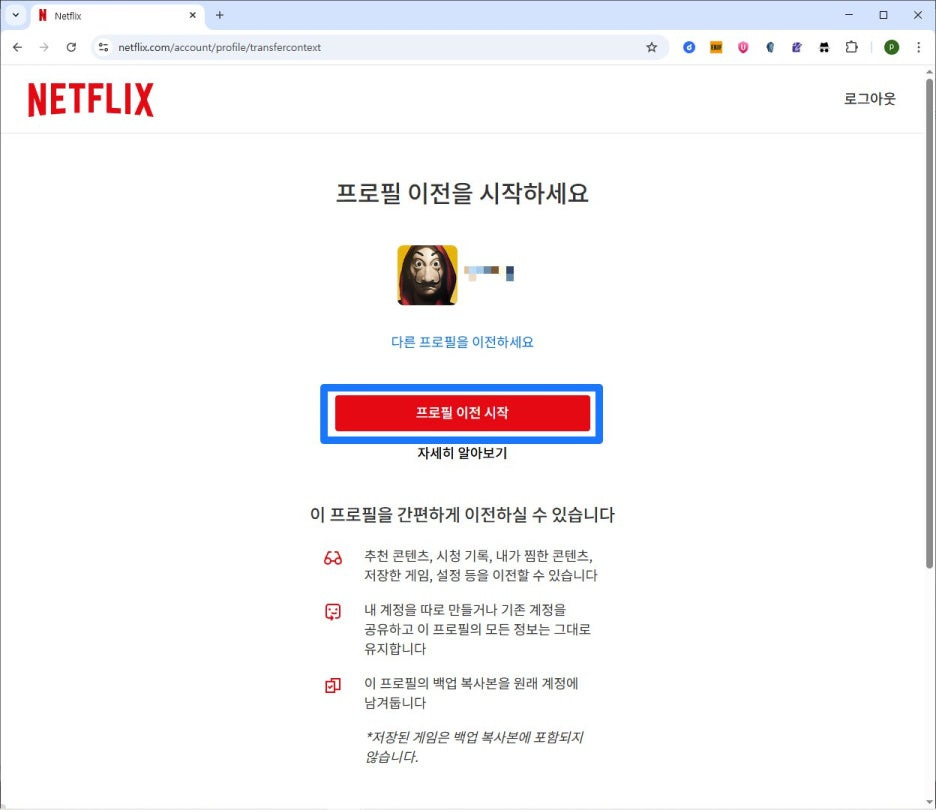Open the blue circular extension icon
Screen dimensions: 936x810
[x=689, y=47]
